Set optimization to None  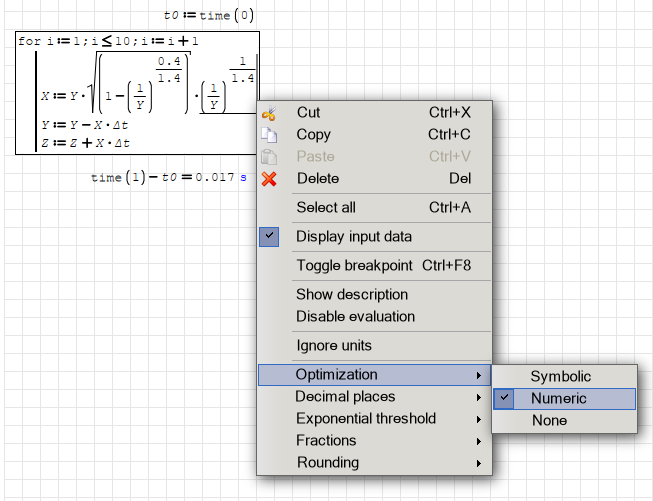(549, 420)
